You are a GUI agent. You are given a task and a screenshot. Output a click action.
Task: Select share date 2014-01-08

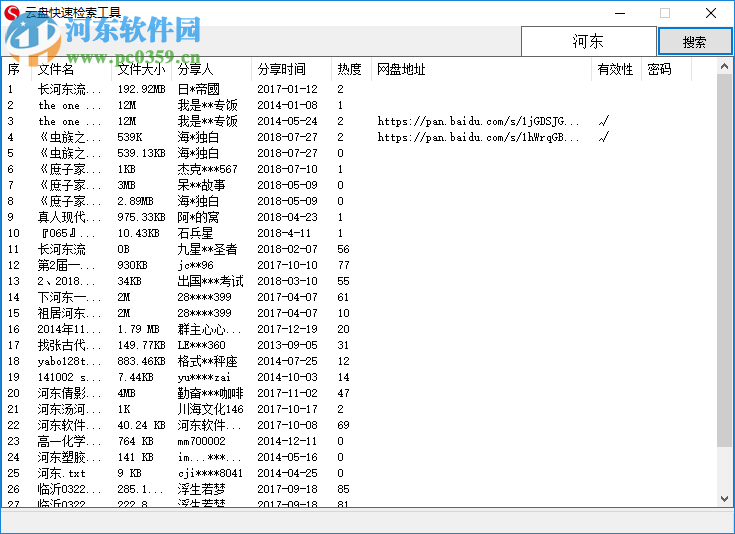click(287, 105)
